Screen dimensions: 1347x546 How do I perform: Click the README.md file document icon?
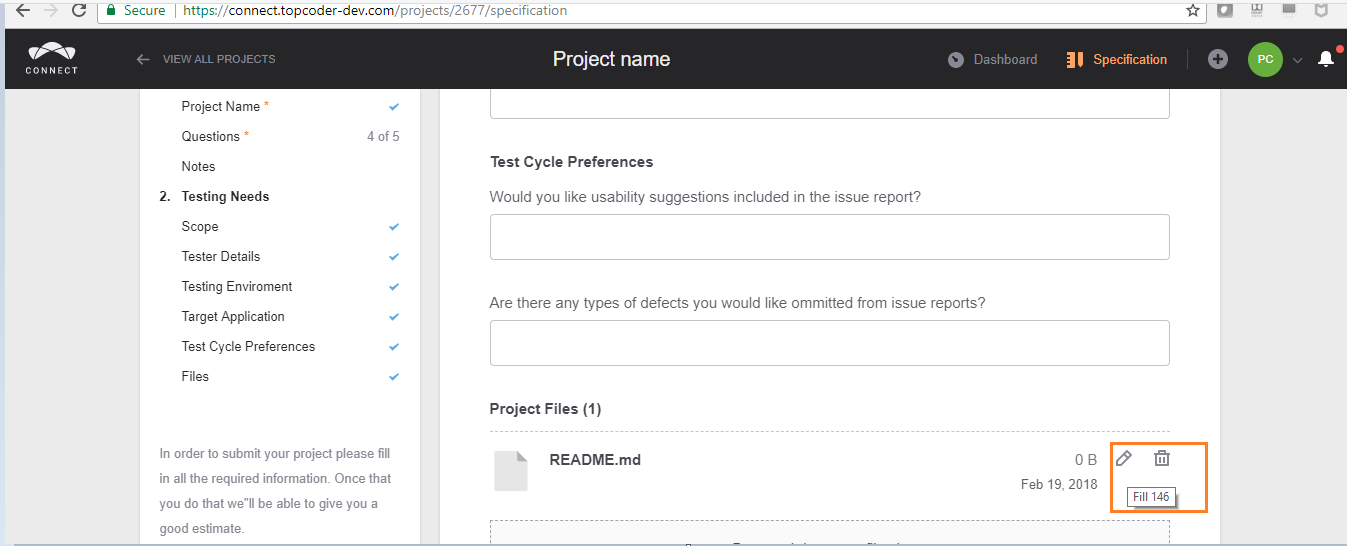coord(511,471)
